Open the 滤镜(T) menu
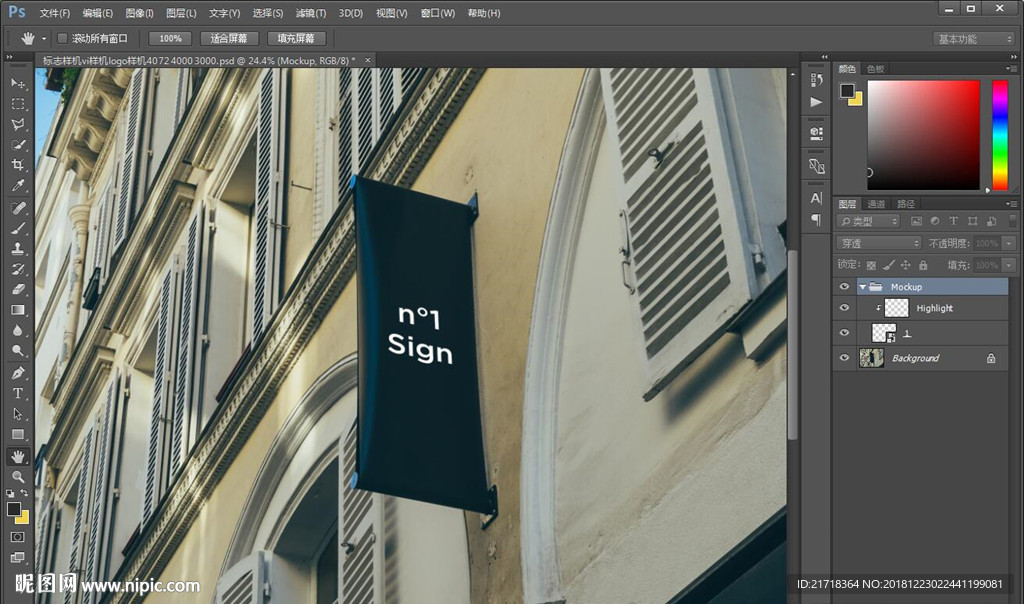Screen dimensions: 1024x604 click(311, 13)
